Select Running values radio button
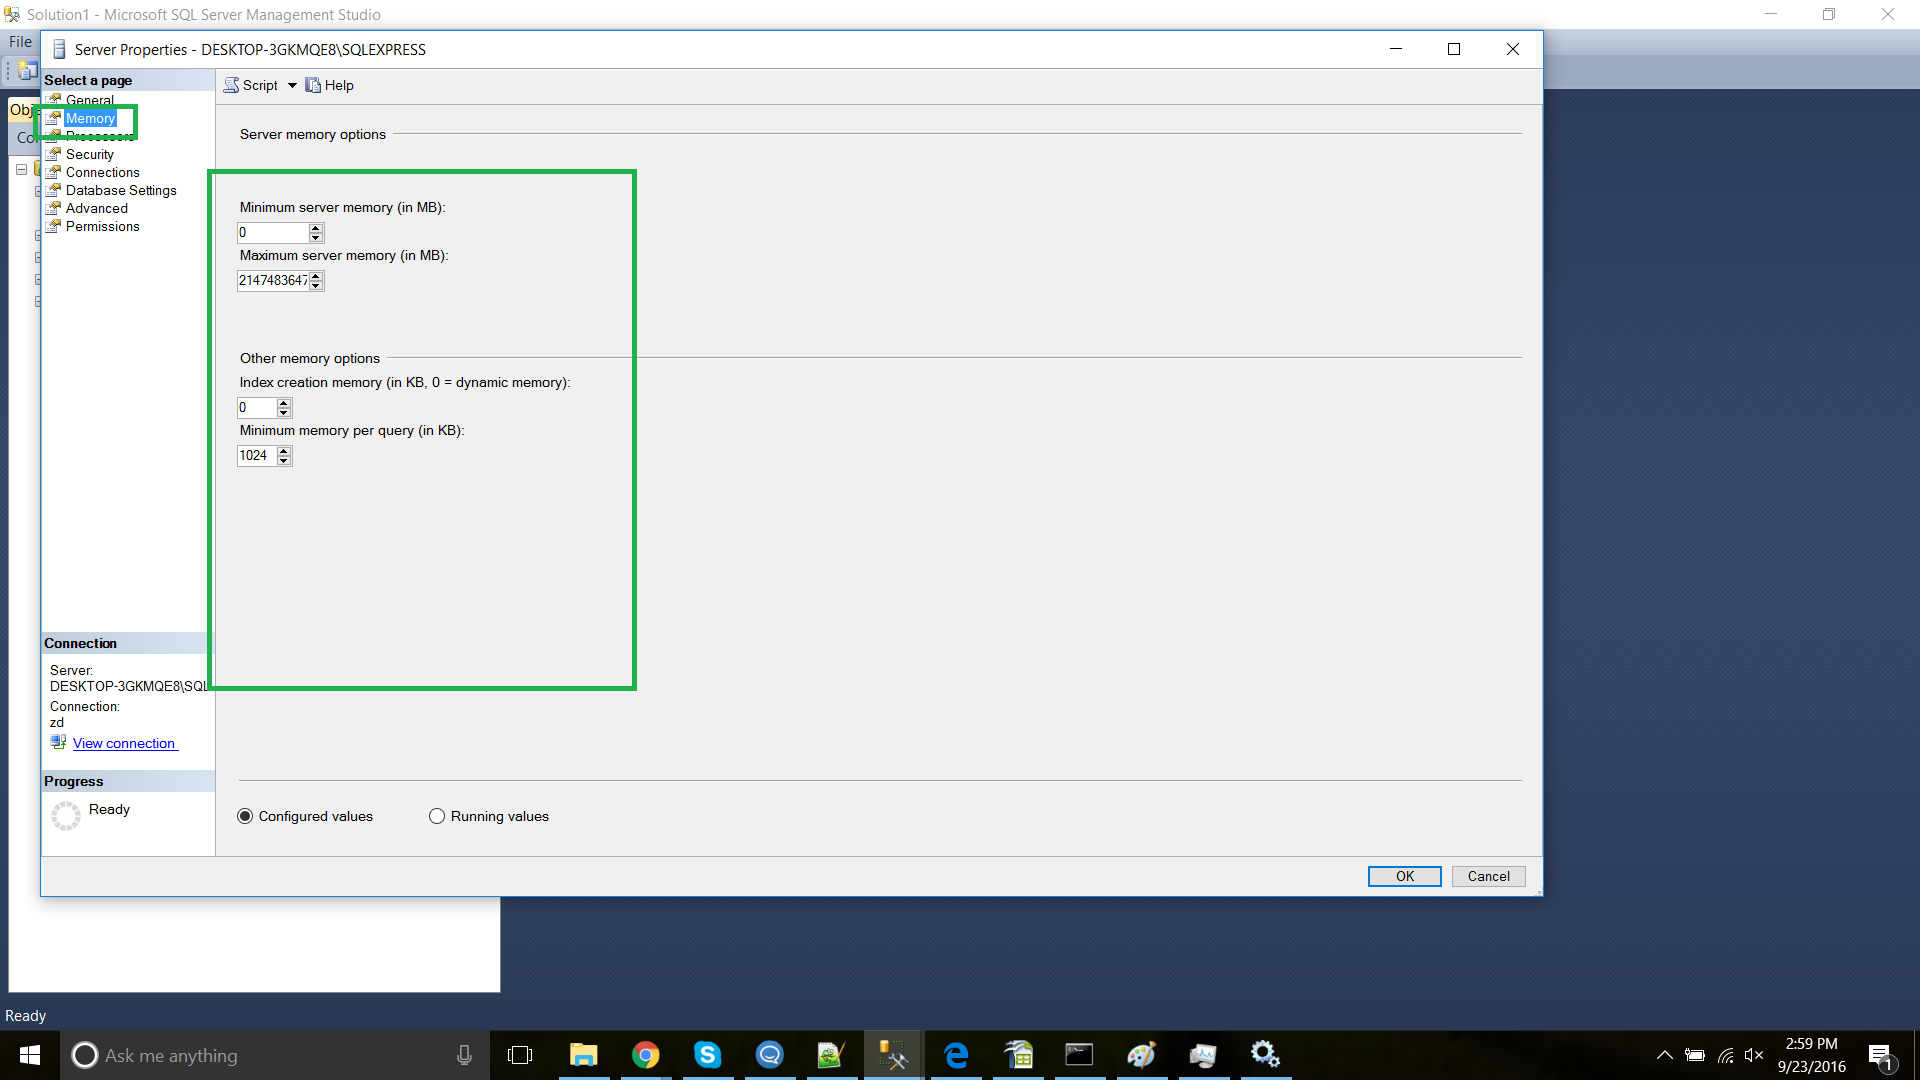This screenshot has height=1080, width=1920. click(x=437, y=816)
